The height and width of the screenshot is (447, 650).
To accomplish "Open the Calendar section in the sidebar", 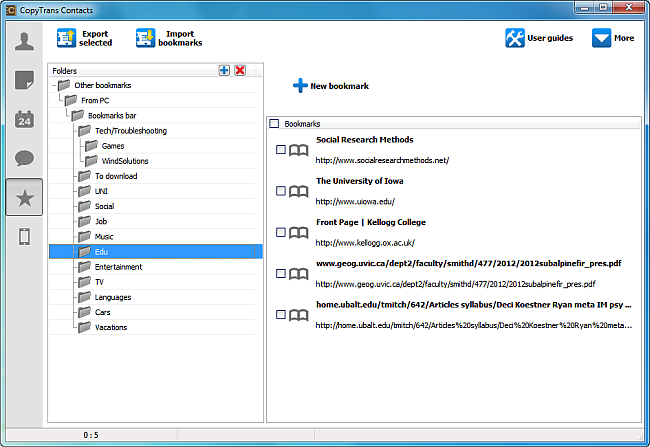I will click(24, 119).
